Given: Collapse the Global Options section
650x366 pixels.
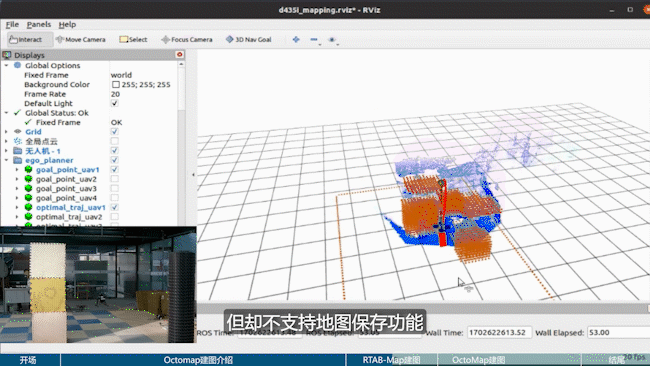Looking at the screenshot, I should click(x=6, y=65).
